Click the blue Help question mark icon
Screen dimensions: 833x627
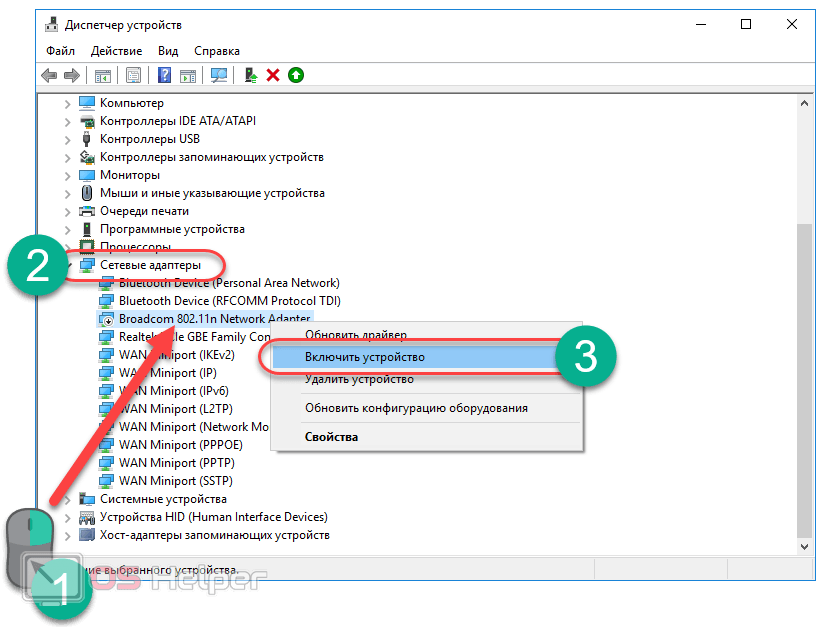click(x=164, y=75)
